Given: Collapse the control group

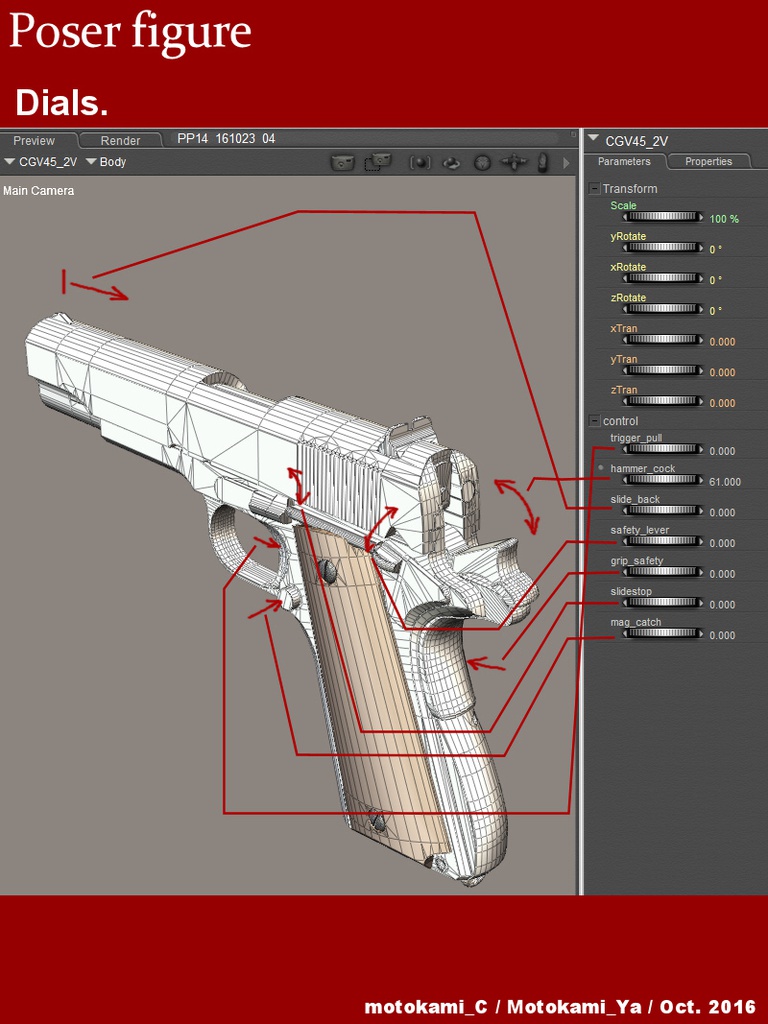Looking at the screenshot, I should pyautogui.click(x=594, y=421).
